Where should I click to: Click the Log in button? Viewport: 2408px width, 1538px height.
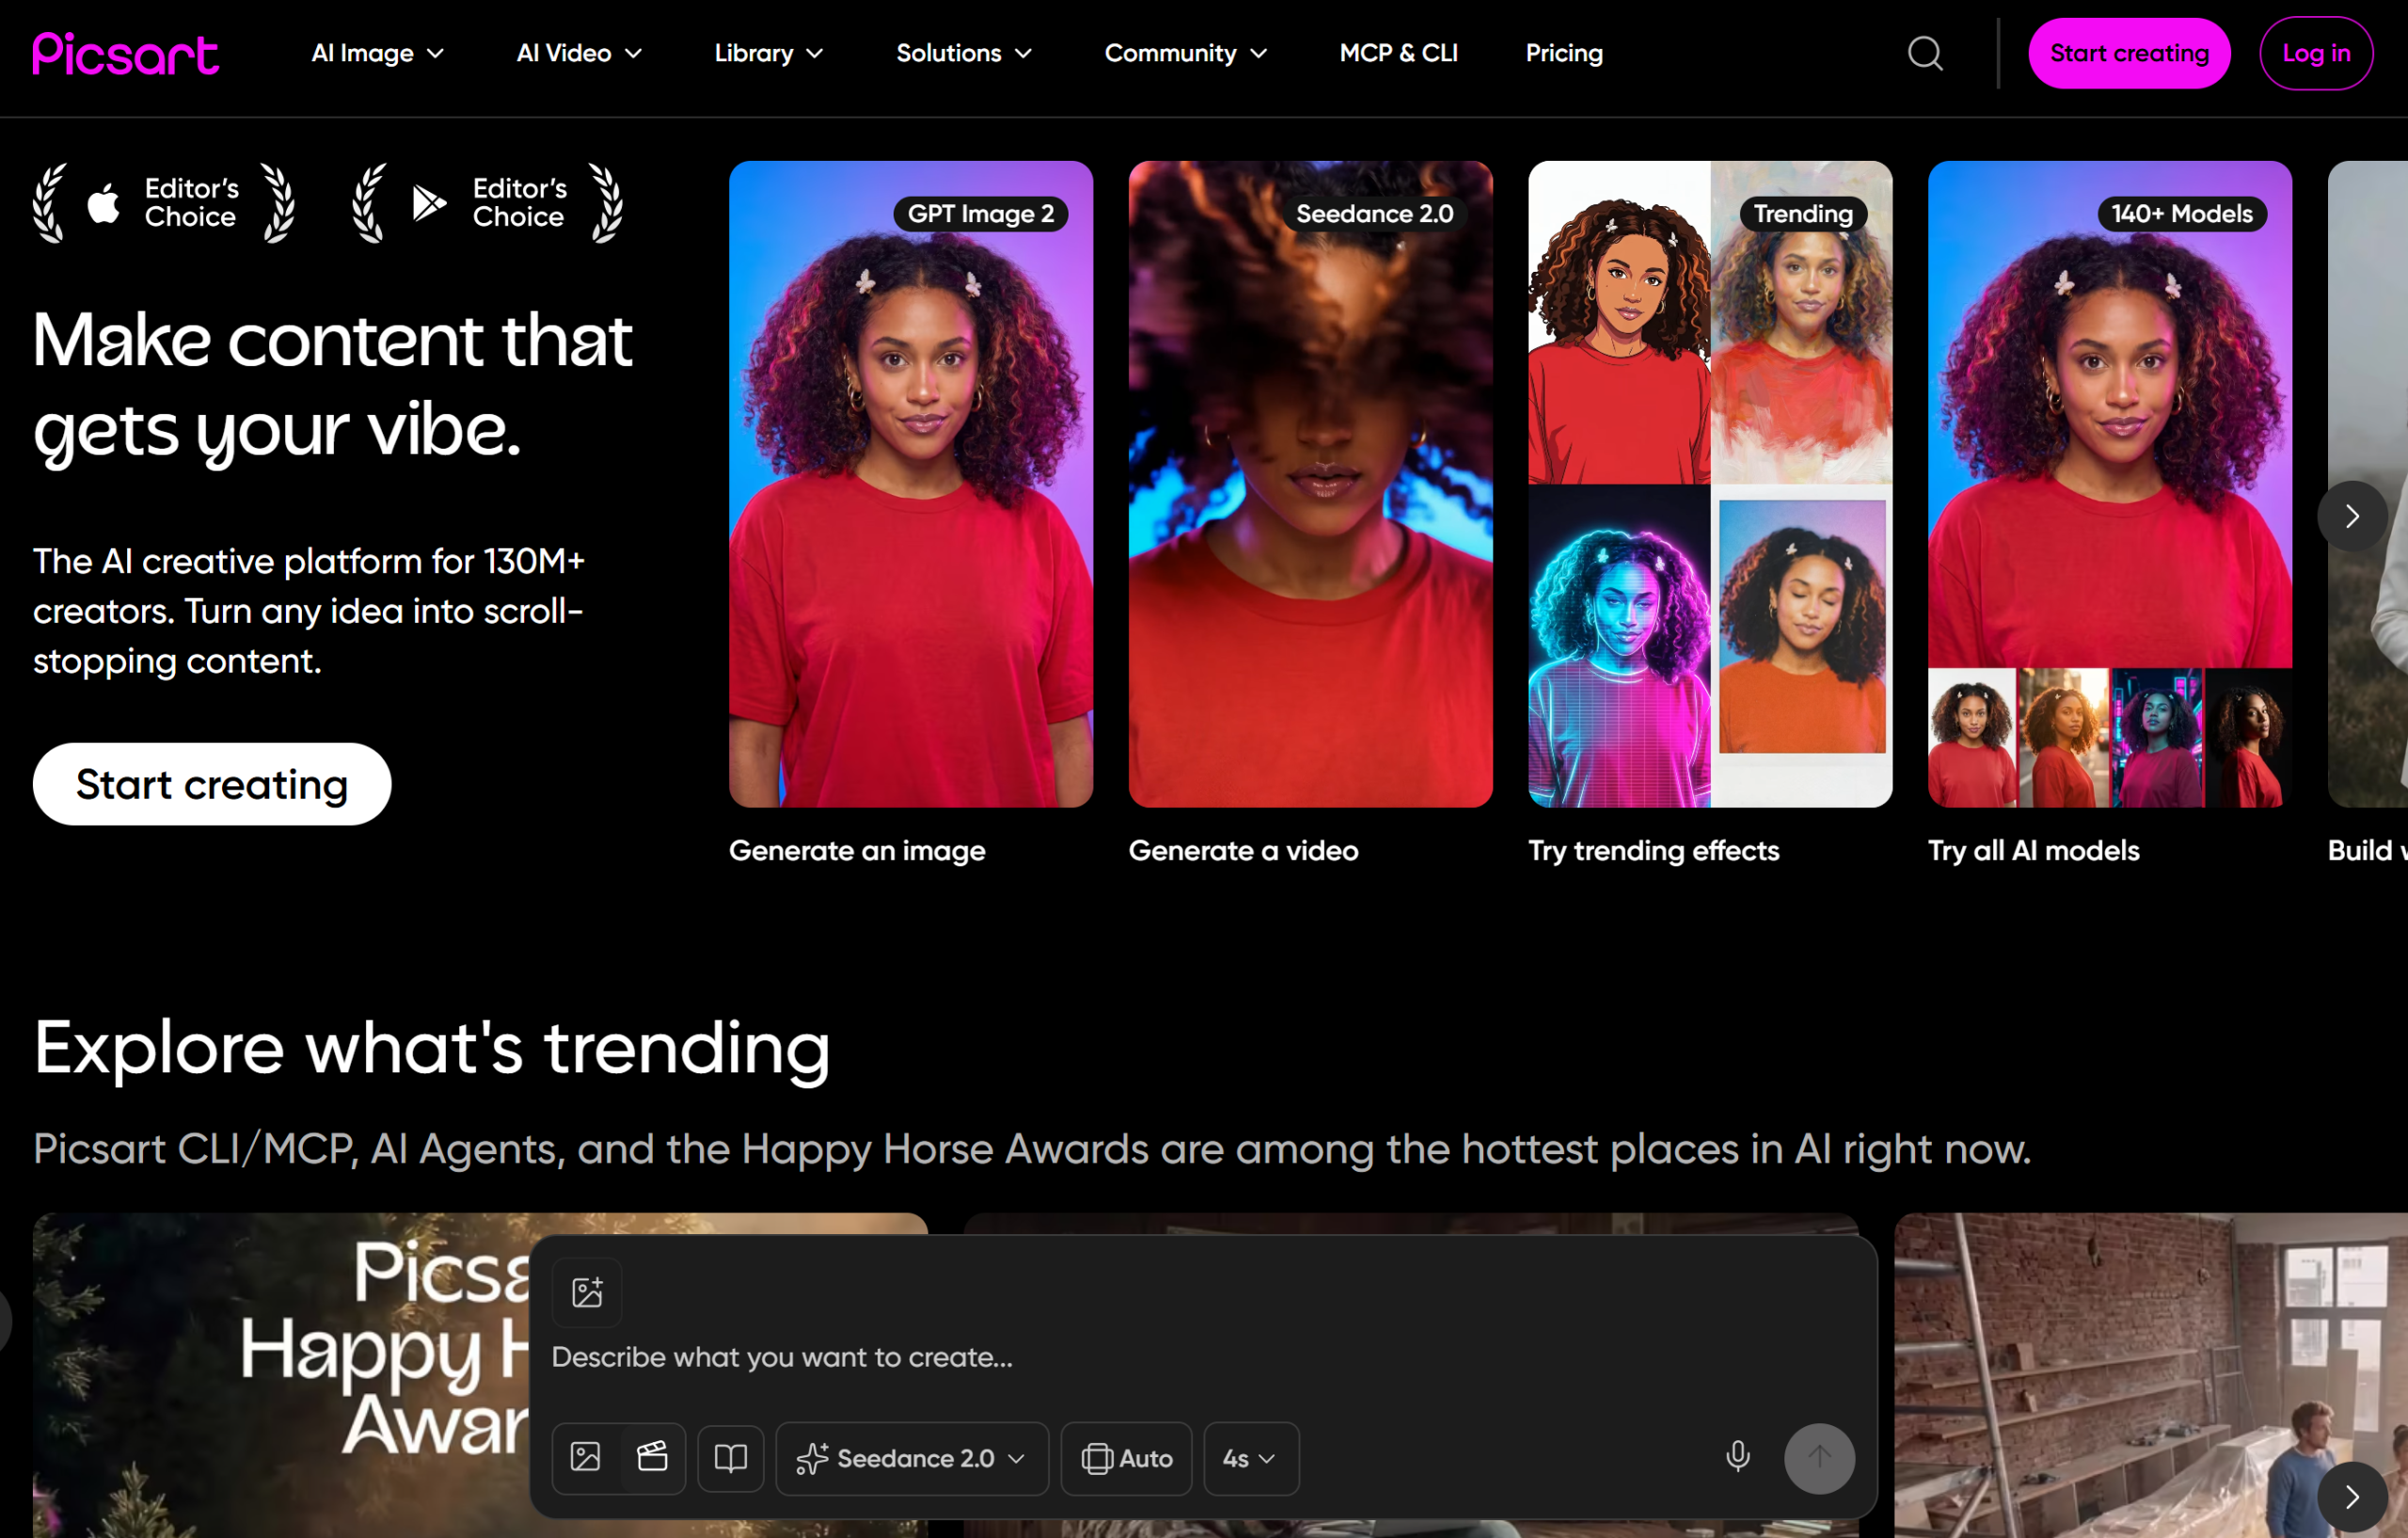2316,54
